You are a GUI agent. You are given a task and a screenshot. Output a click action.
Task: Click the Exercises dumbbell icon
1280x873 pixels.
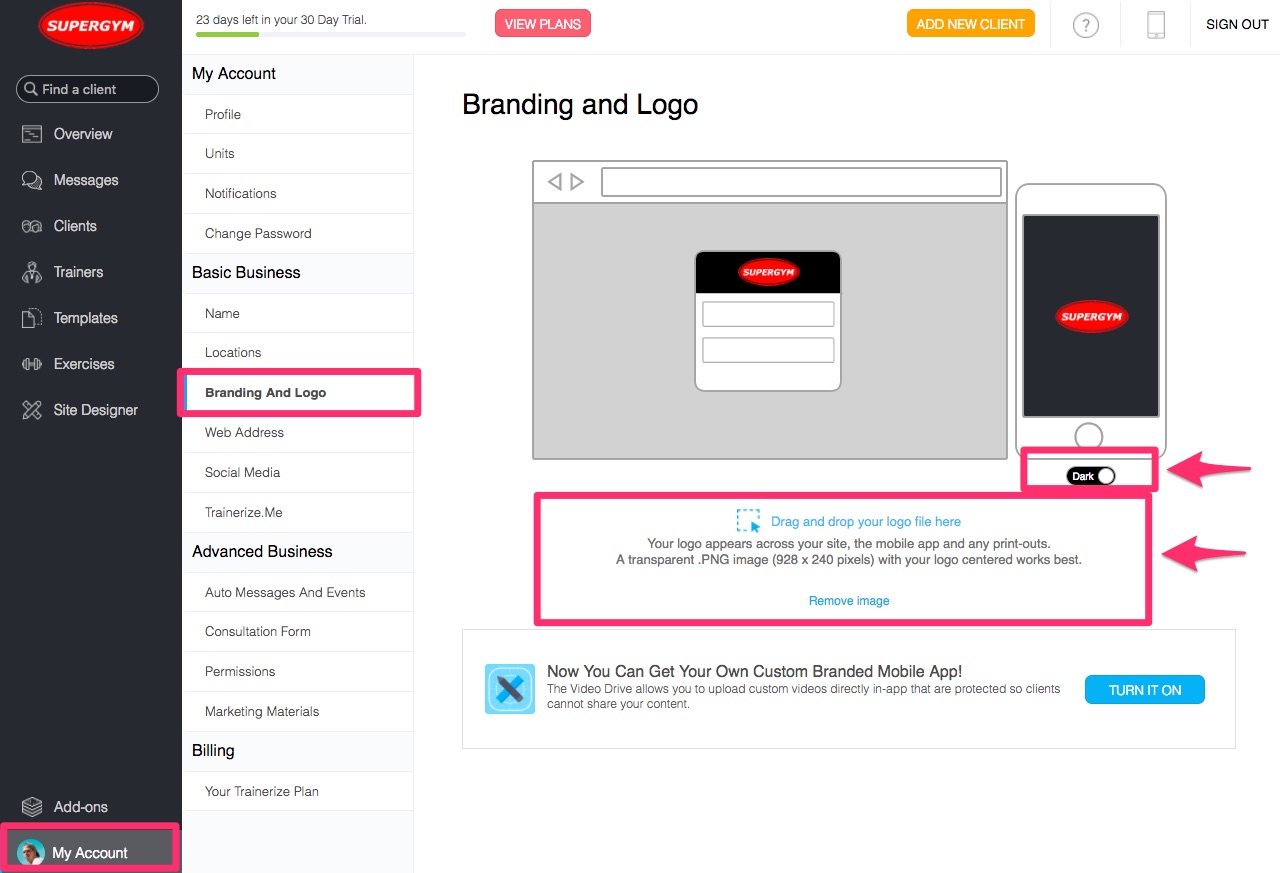(x=32, y=364)
